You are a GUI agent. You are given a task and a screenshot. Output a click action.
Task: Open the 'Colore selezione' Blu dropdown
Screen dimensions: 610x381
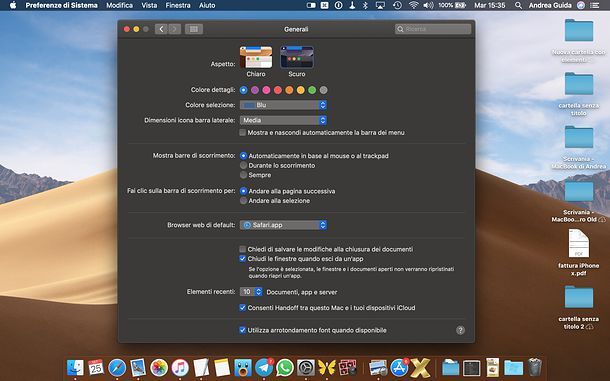pyautogui.click(x=283, y=105)
